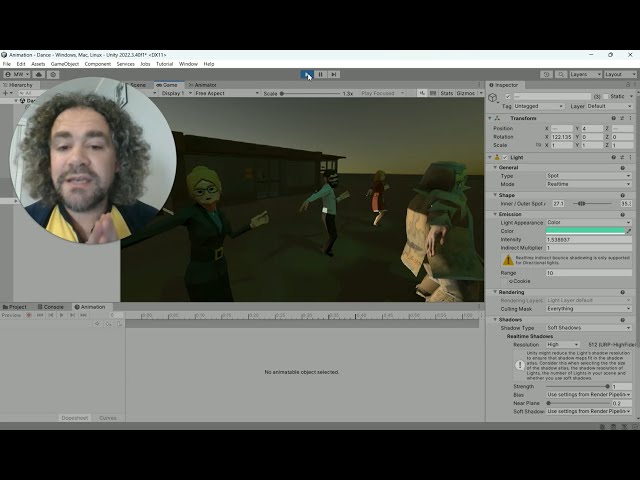Switch to Curves view in Animation
This screenshot has width=640, height=480.
[x=108, y=418]
